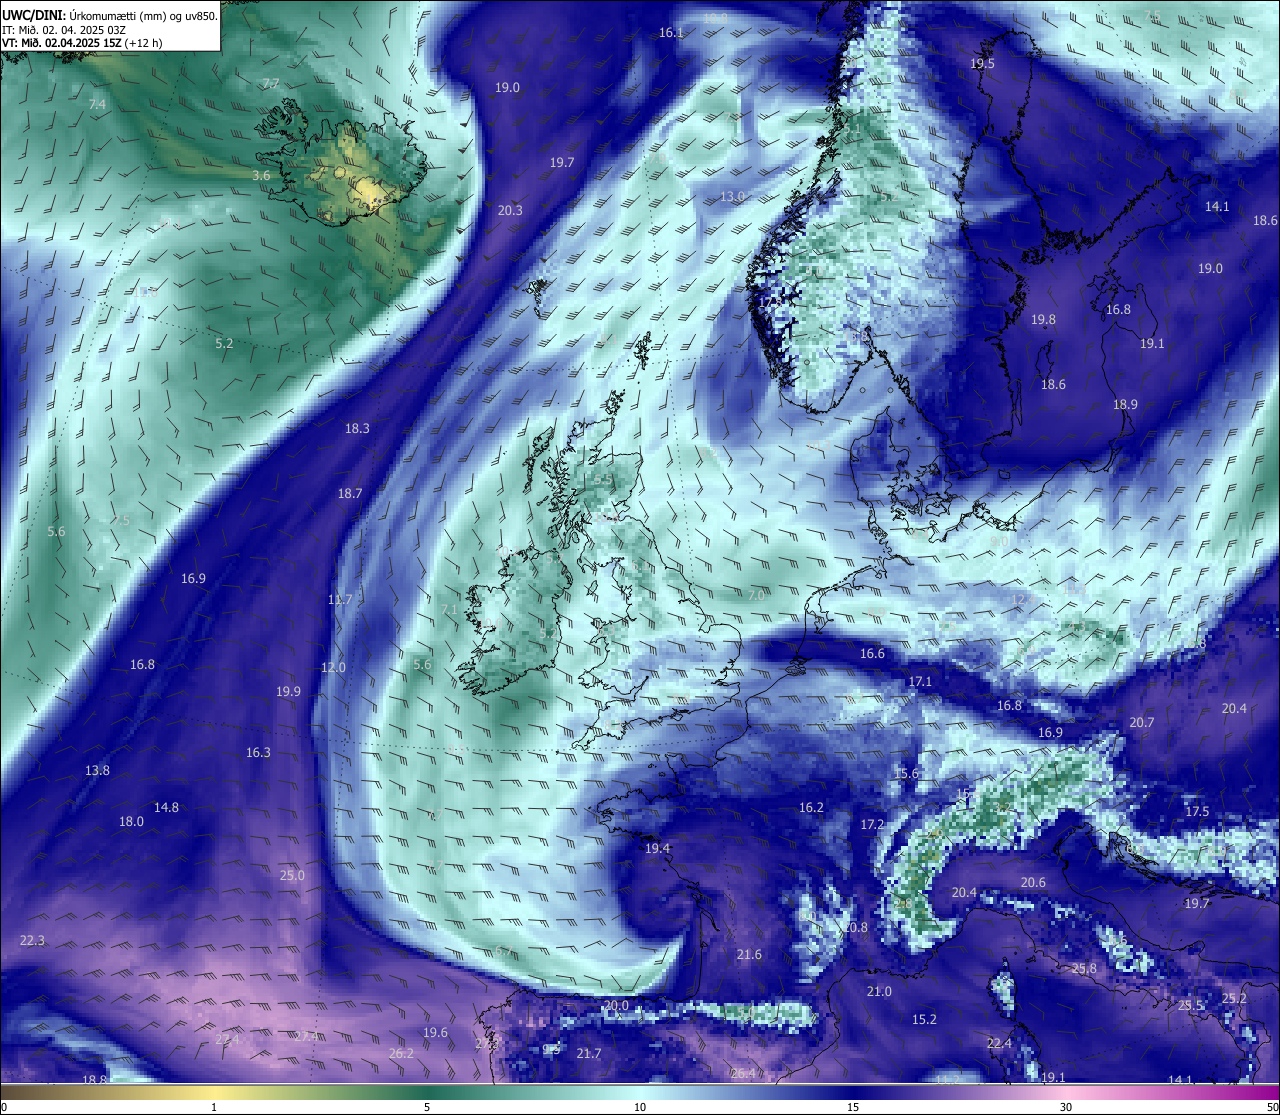Click the 13.0 value in the Norwegian Sea
Viewport: 1280px width, 1115px height.
pyautogui.click(x=733, y=196)
